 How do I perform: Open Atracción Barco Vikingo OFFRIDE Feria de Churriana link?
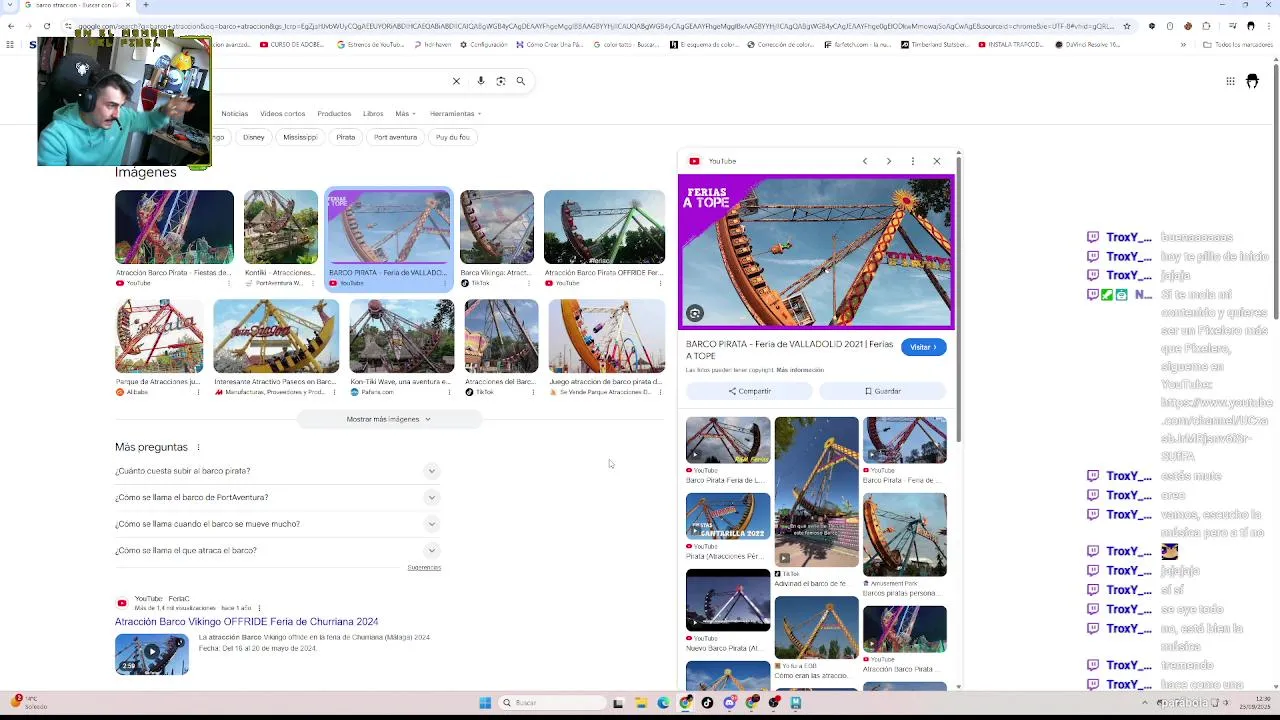[x=246, y=622]
